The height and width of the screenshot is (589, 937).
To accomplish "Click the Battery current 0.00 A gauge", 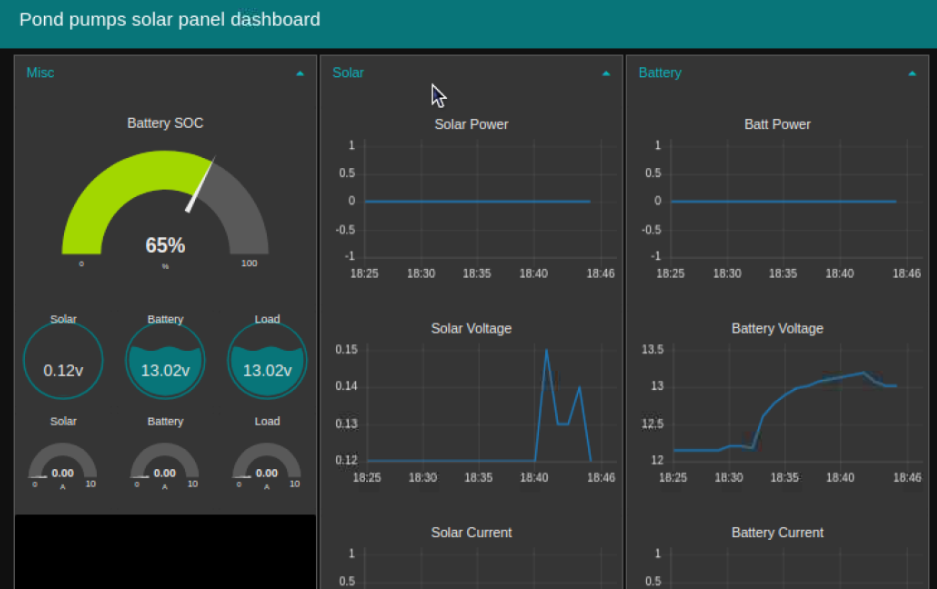I will click(165, 466).
